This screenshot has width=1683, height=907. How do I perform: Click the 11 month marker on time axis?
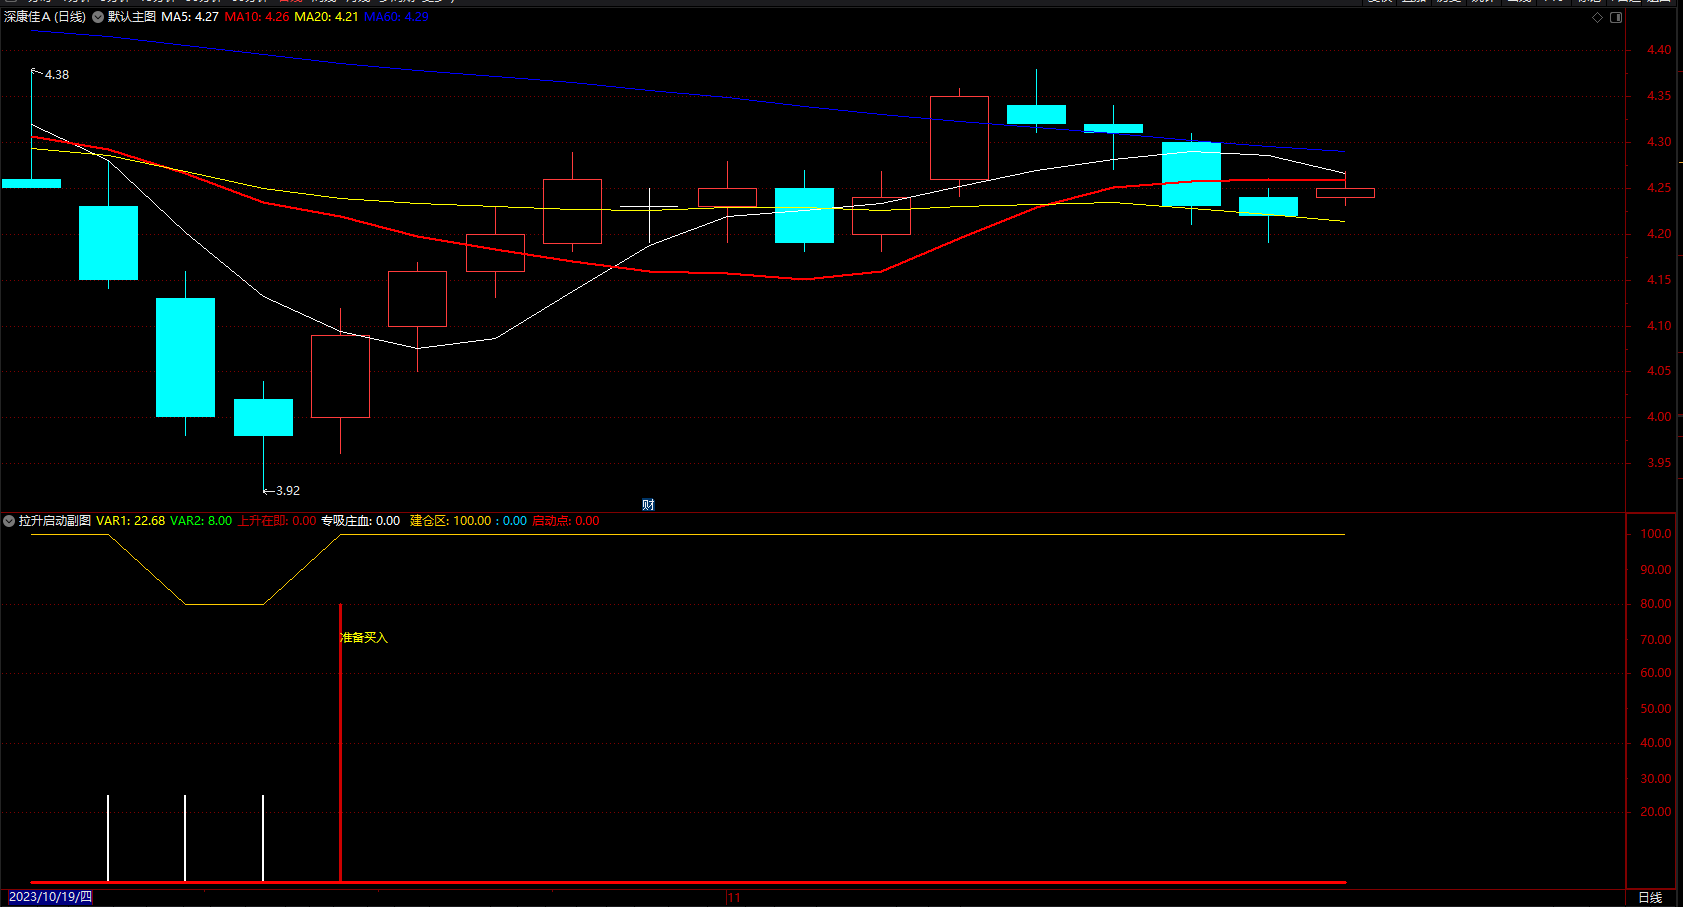pyautogui.click(x=735, y=897)
